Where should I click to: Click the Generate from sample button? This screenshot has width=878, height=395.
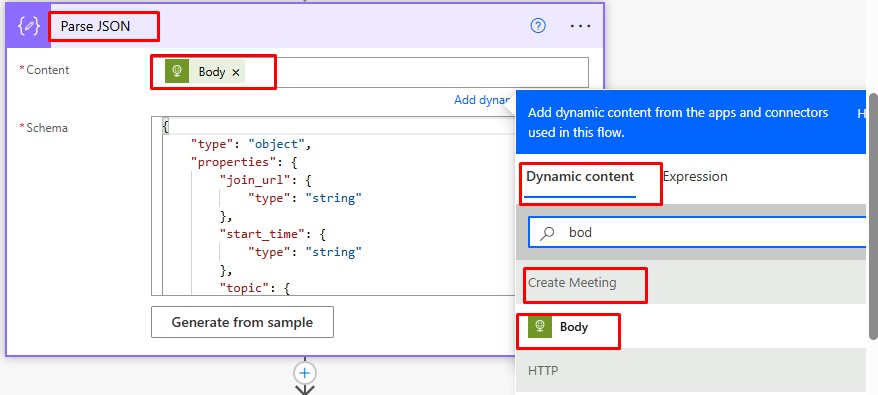[x=242, y=322]
